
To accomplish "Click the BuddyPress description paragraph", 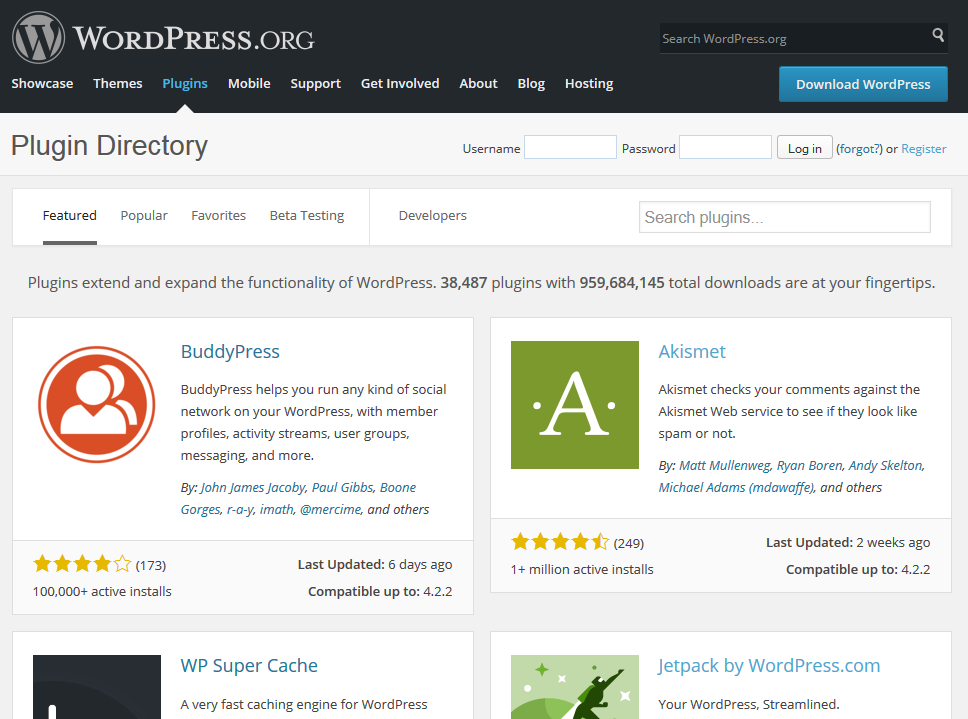I will point(314,422).
